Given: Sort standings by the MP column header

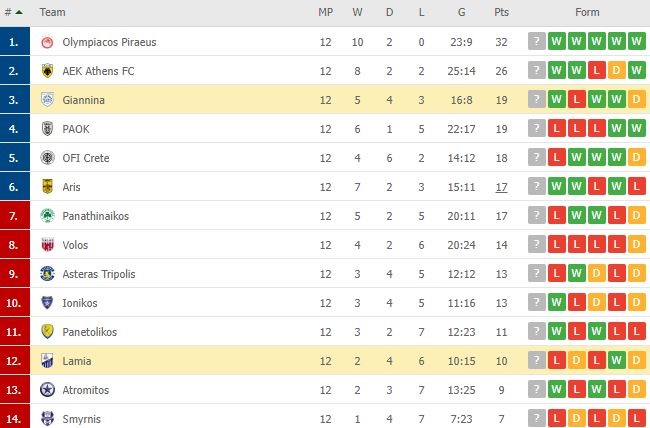Looking at the screenshot, I should pos(325,13).
